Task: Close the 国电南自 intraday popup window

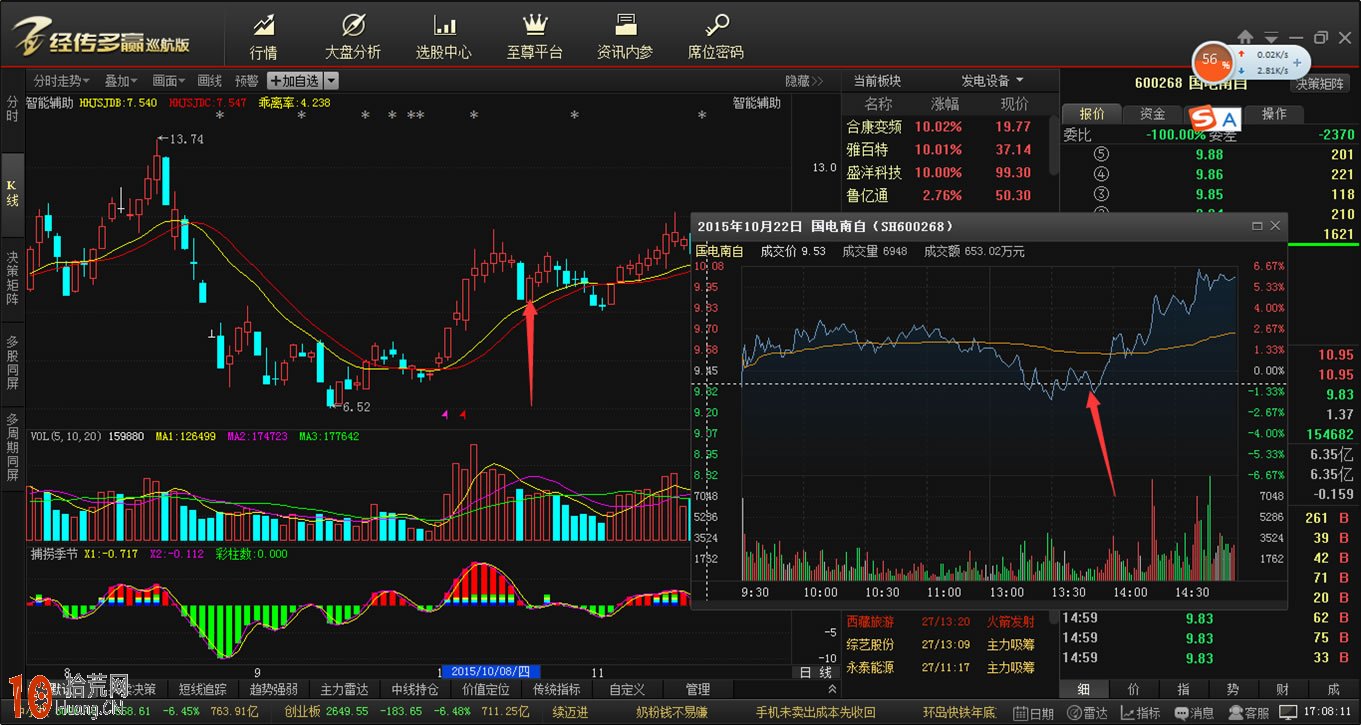Action: click(1275, 226)
